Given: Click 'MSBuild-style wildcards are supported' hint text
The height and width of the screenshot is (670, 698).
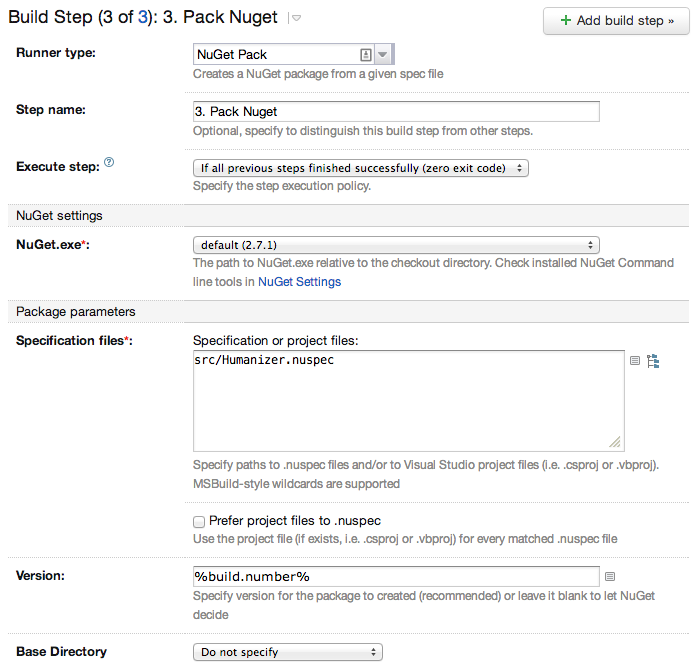Looking at the screenshot, I should pos(296,484).
